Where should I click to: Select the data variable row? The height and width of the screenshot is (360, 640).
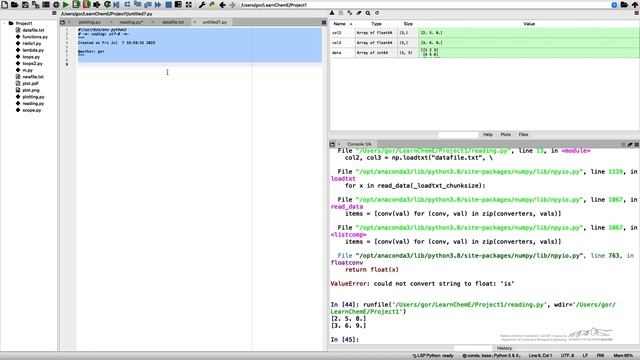click(484, 53)
